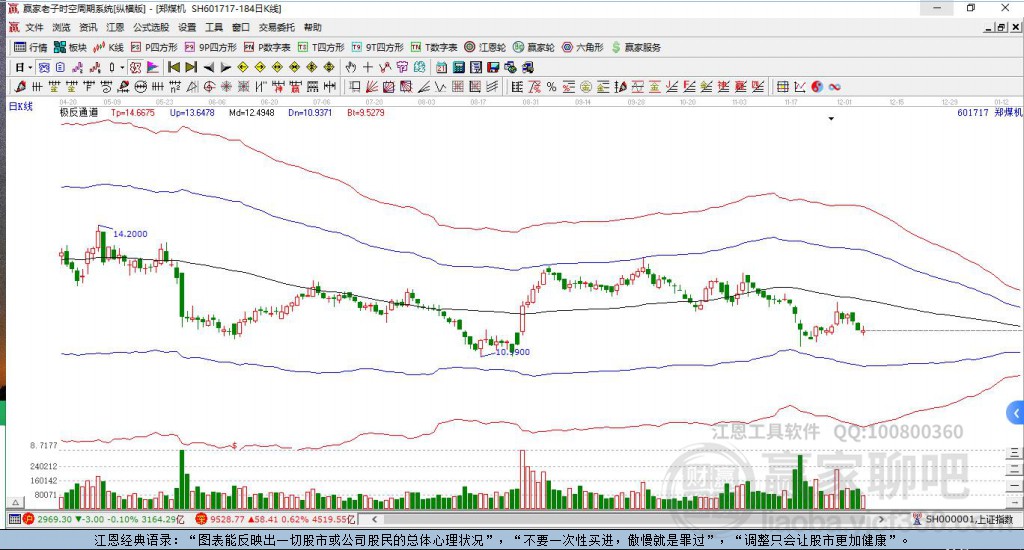Click the 14.2000 high price label

coord(131,234)
